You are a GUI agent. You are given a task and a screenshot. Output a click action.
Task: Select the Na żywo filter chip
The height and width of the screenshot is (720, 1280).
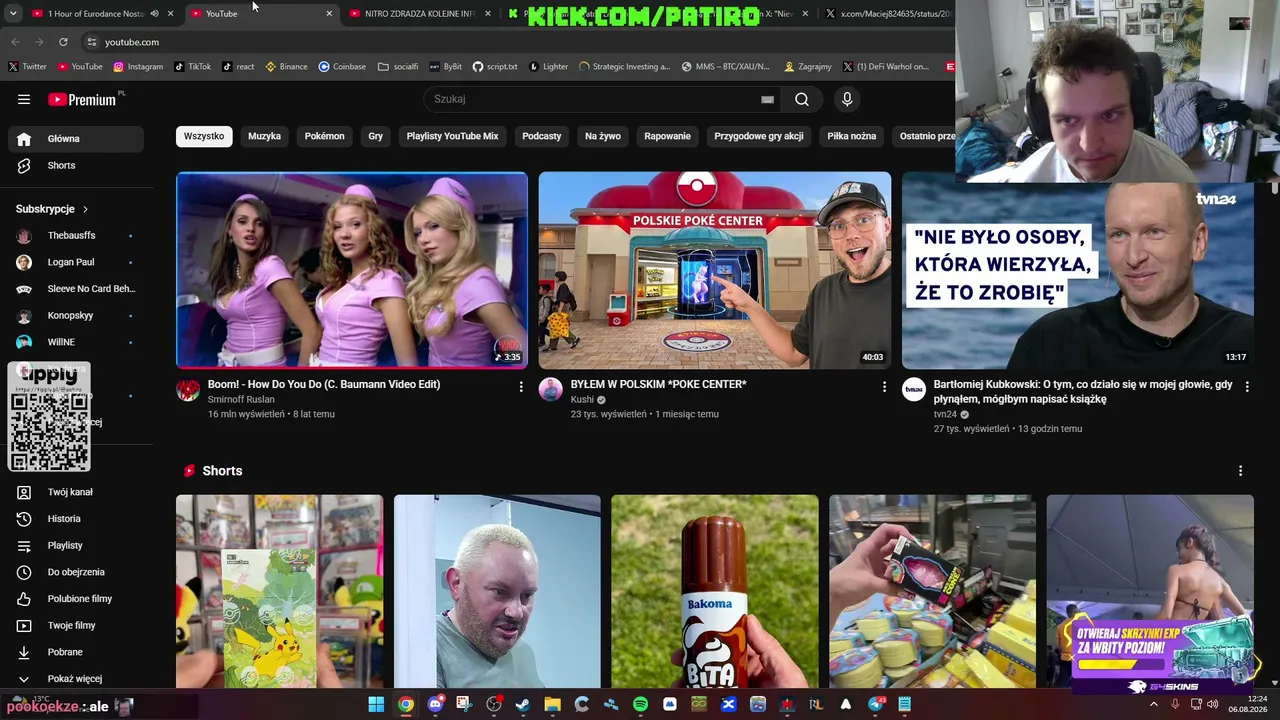[603, 136]
